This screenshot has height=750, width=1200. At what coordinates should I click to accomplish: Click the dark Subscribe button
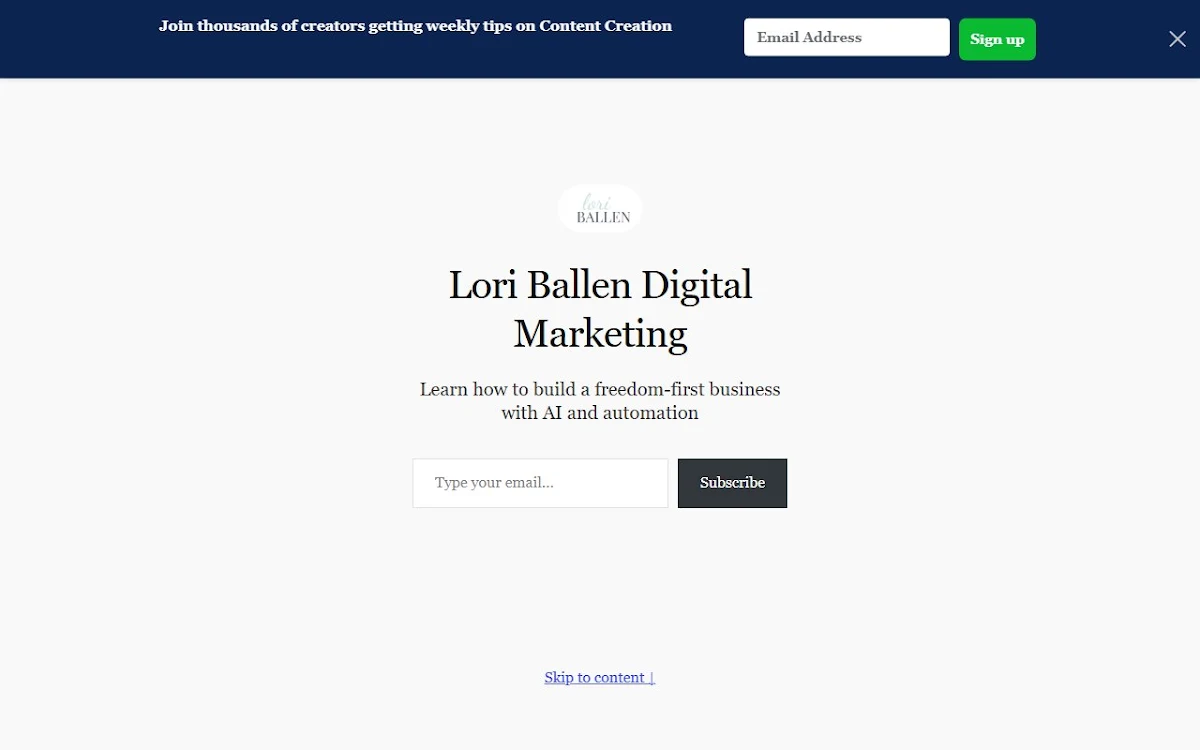point(732,483)
